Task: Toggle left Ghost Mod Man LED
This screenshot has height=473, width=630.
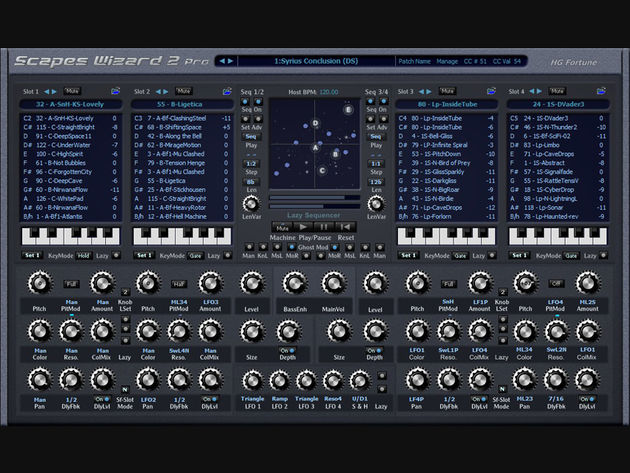Action: [249, 247]
